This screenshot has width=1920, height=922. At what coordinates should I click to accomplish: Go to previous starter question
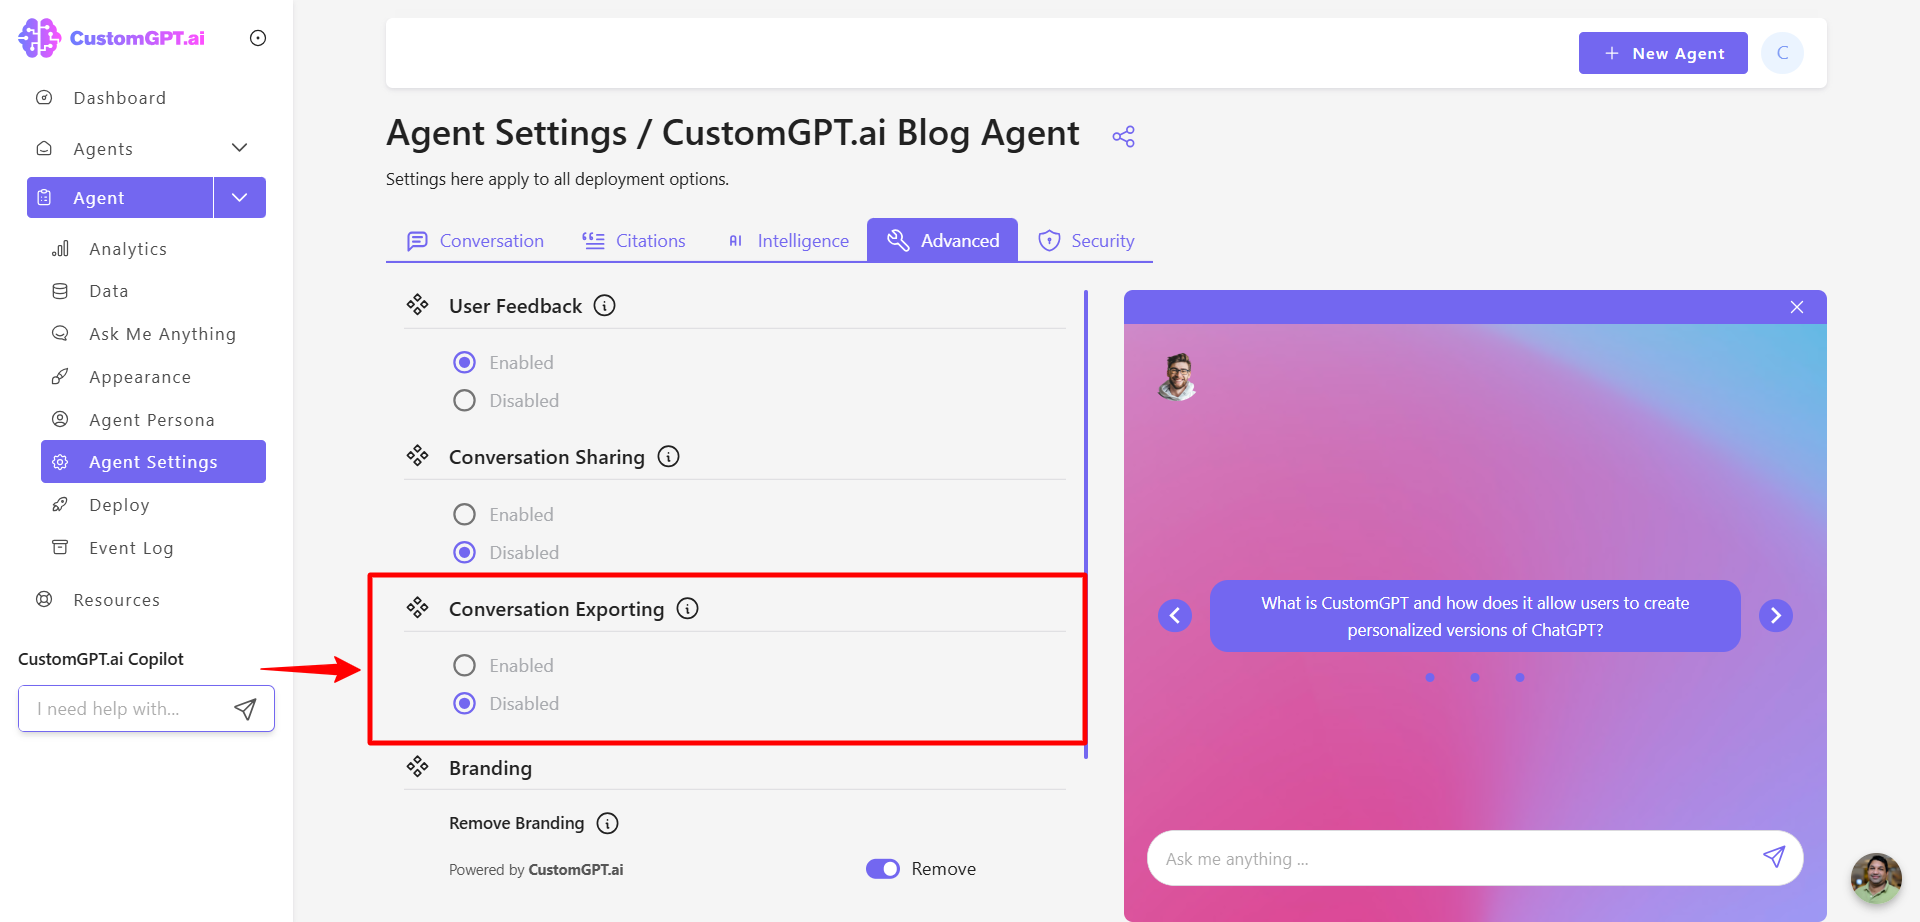tap(1175, 615)
